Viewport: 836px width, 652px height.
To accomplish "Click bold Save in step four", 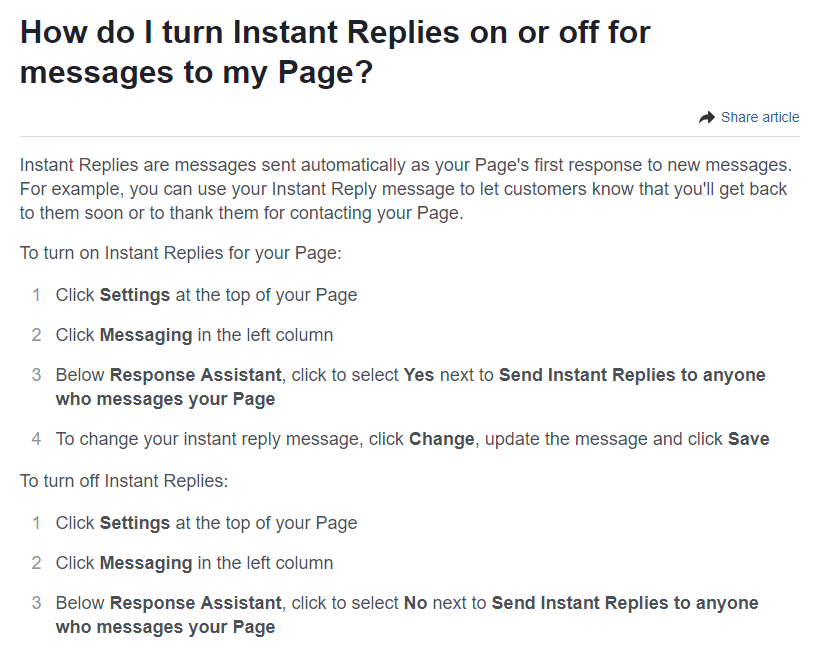I will pos(749,439).
